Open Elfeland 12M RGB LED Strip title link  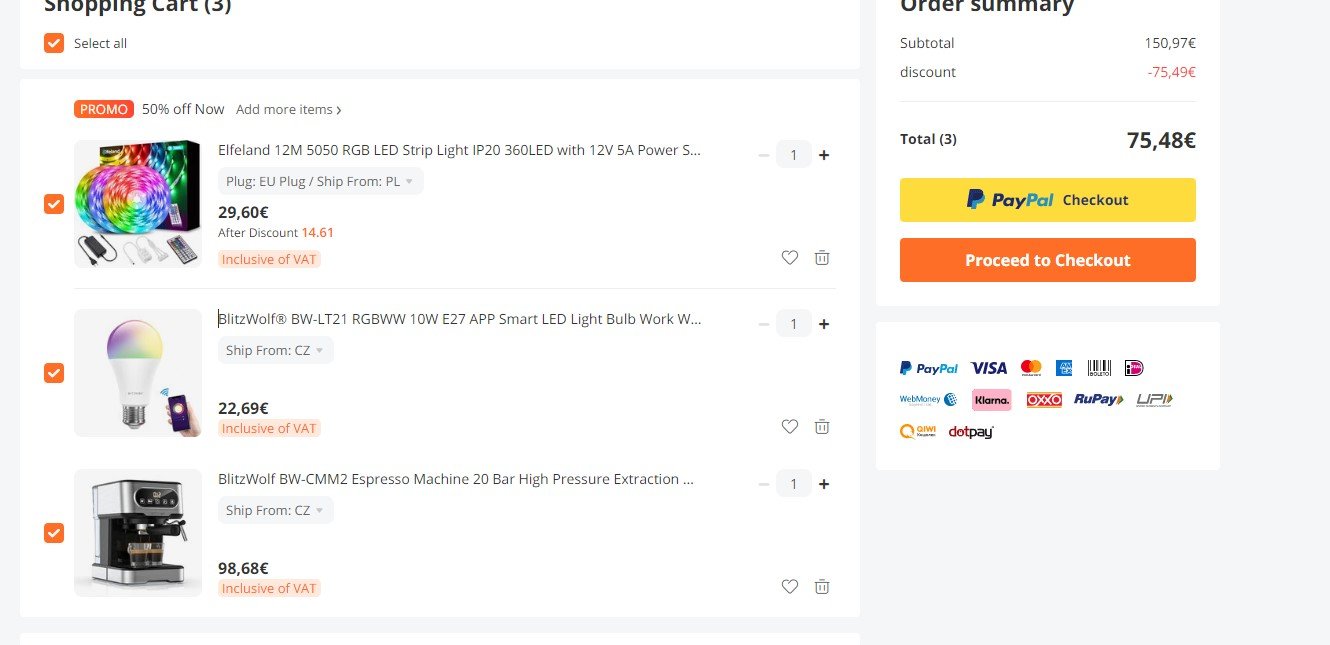[460, 150]
